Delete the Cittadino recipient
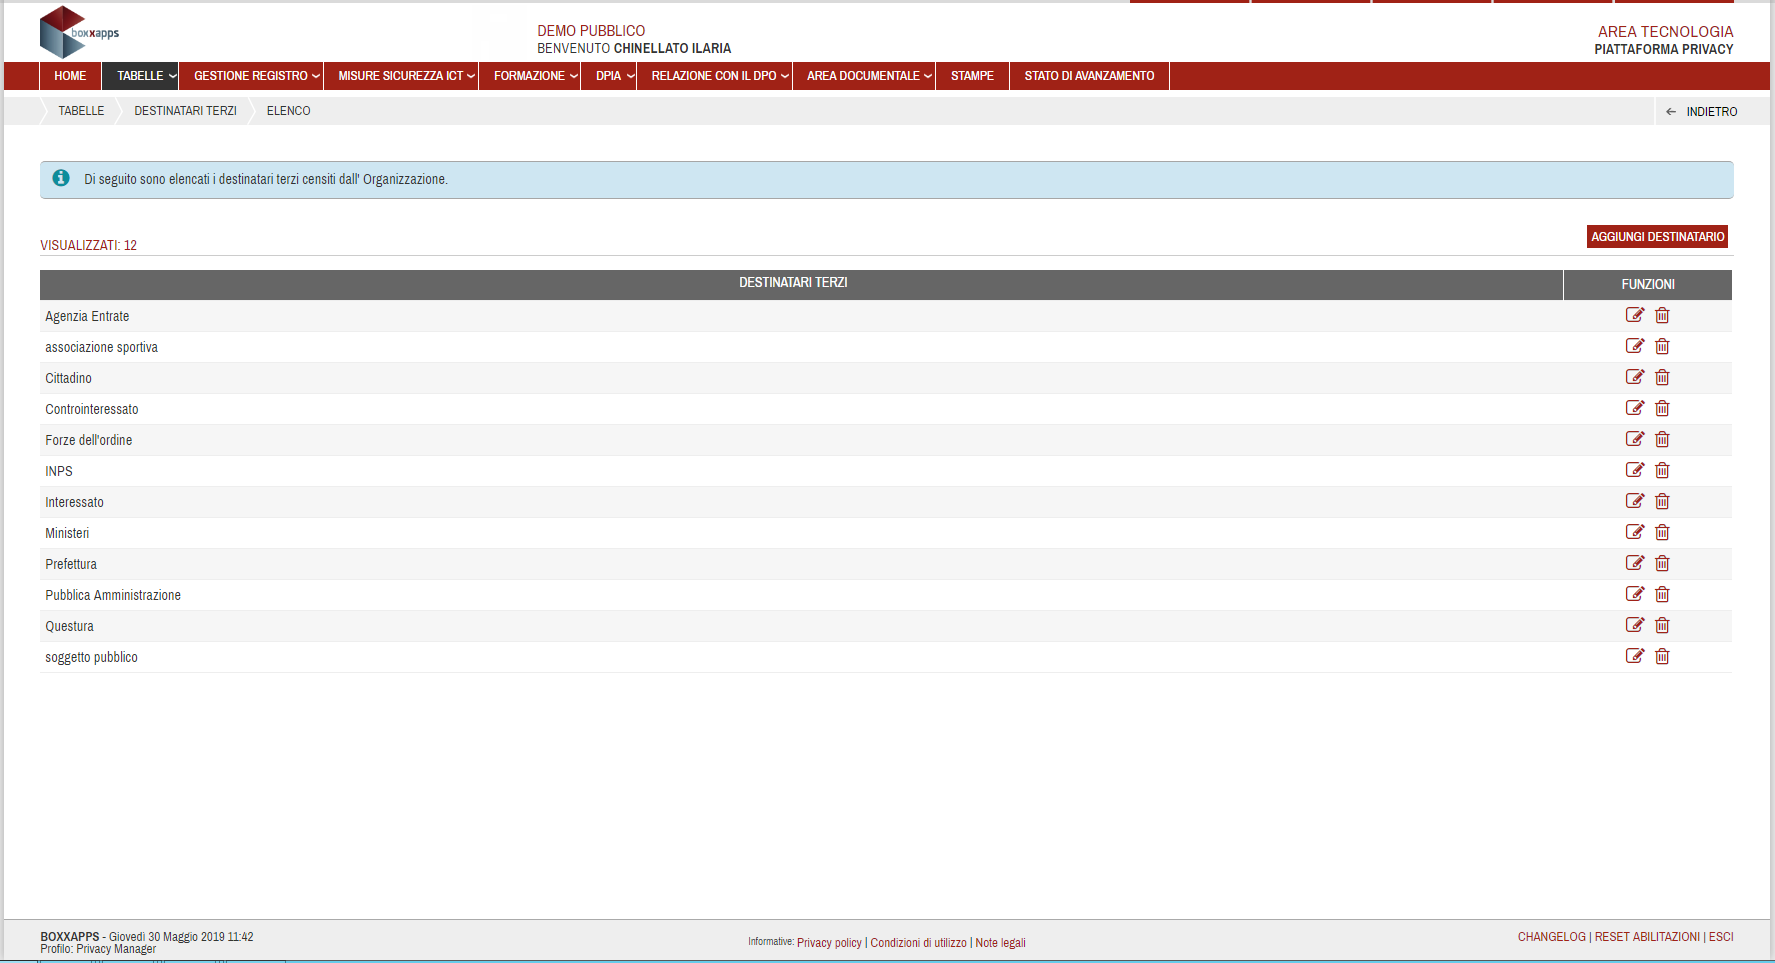1775x963 pixels. [x=1662, y=377]
